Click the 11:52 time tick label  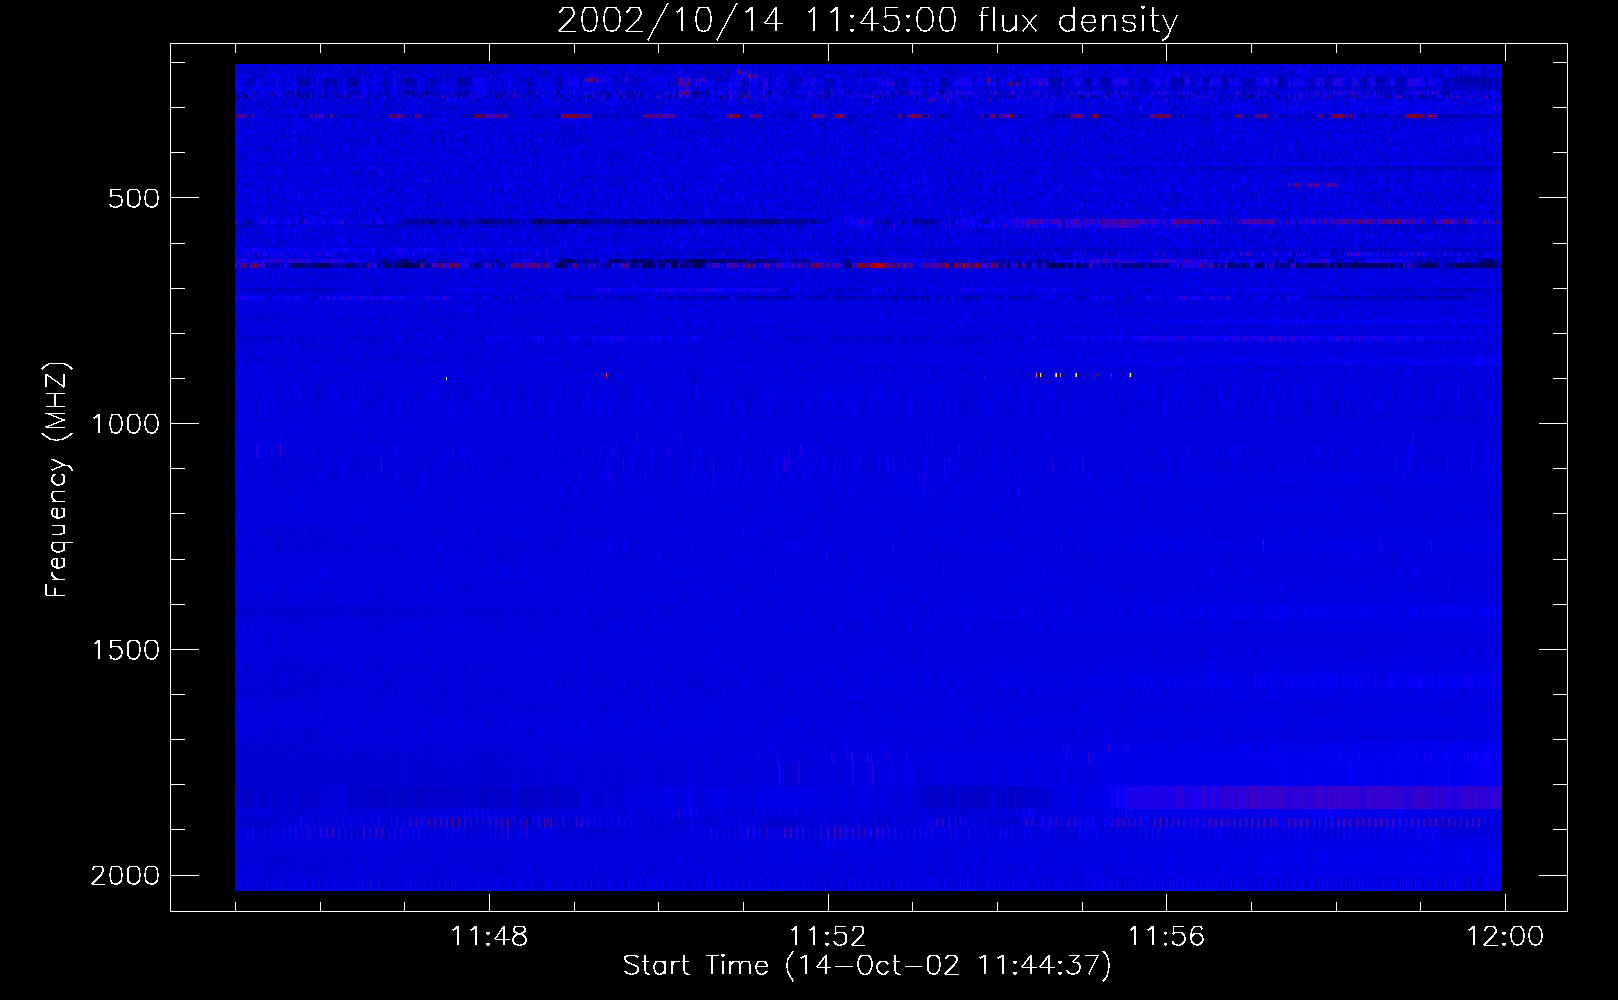827,937
